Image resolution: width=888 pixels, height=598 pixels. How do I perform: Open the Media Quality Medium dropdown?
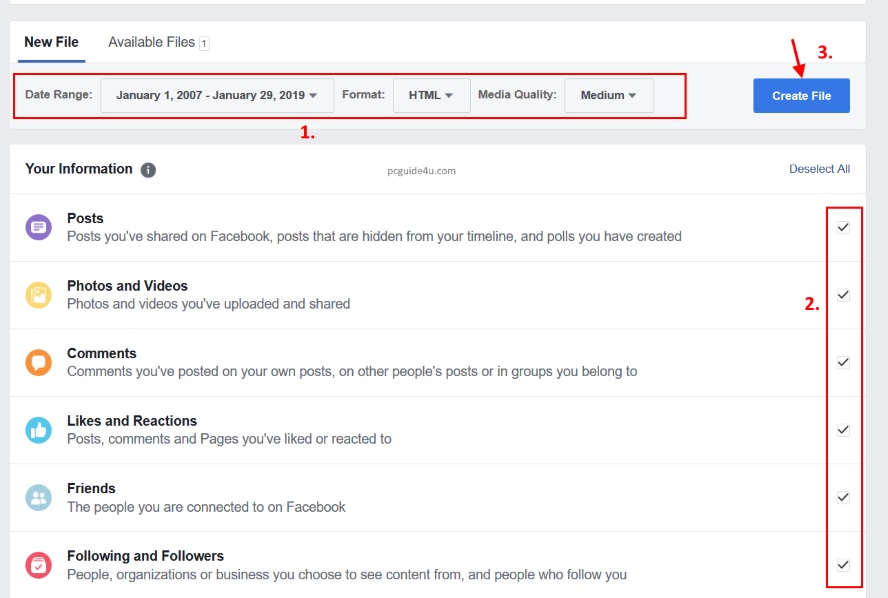click(608, 96)
